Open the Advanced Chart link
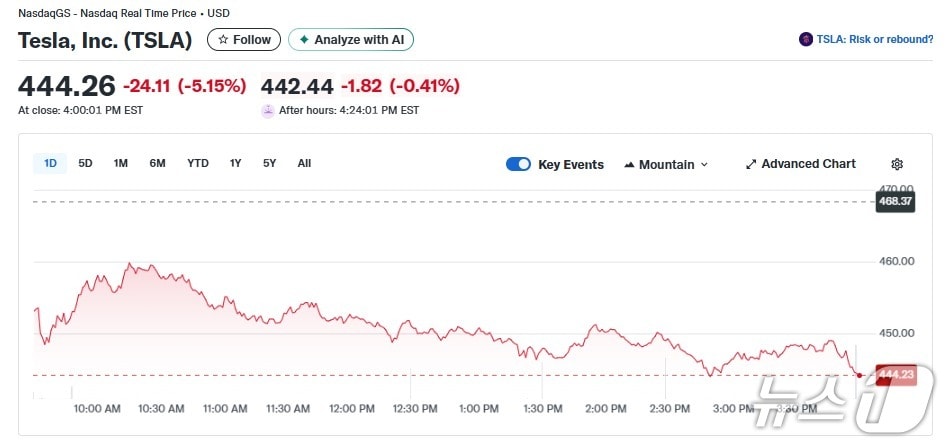The height and width of the screenshot is (447, 948). coord(801,164)
